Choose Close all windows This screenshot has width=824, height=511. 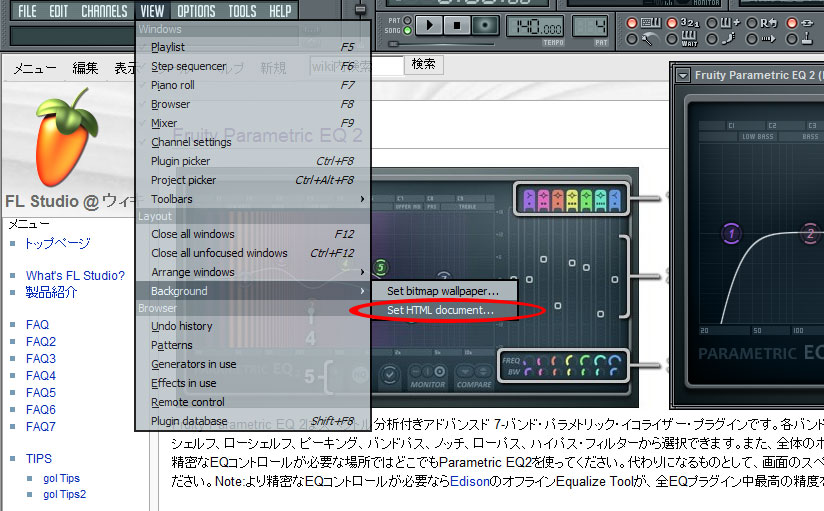click(x=253, y=234)
